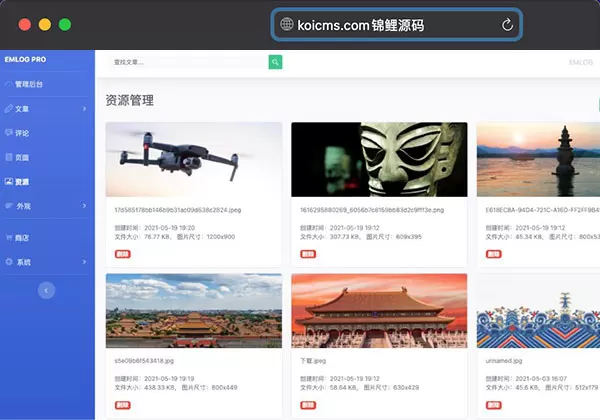Expand the 系统 submenu chevron
This screenshot has width=600, height=420.
click(84, 262)
